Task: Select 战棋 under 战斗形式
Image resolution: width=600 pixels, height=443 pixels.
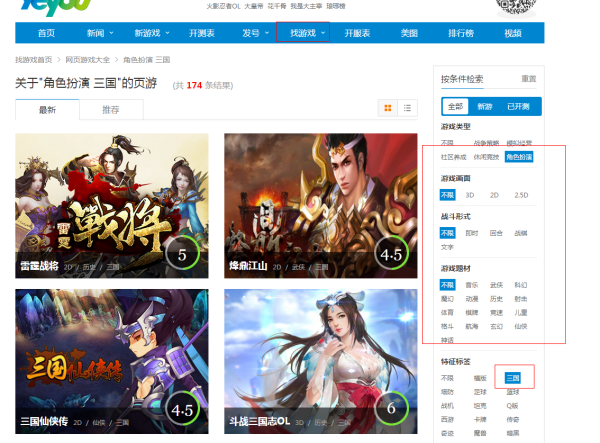Action: [521, 233]
